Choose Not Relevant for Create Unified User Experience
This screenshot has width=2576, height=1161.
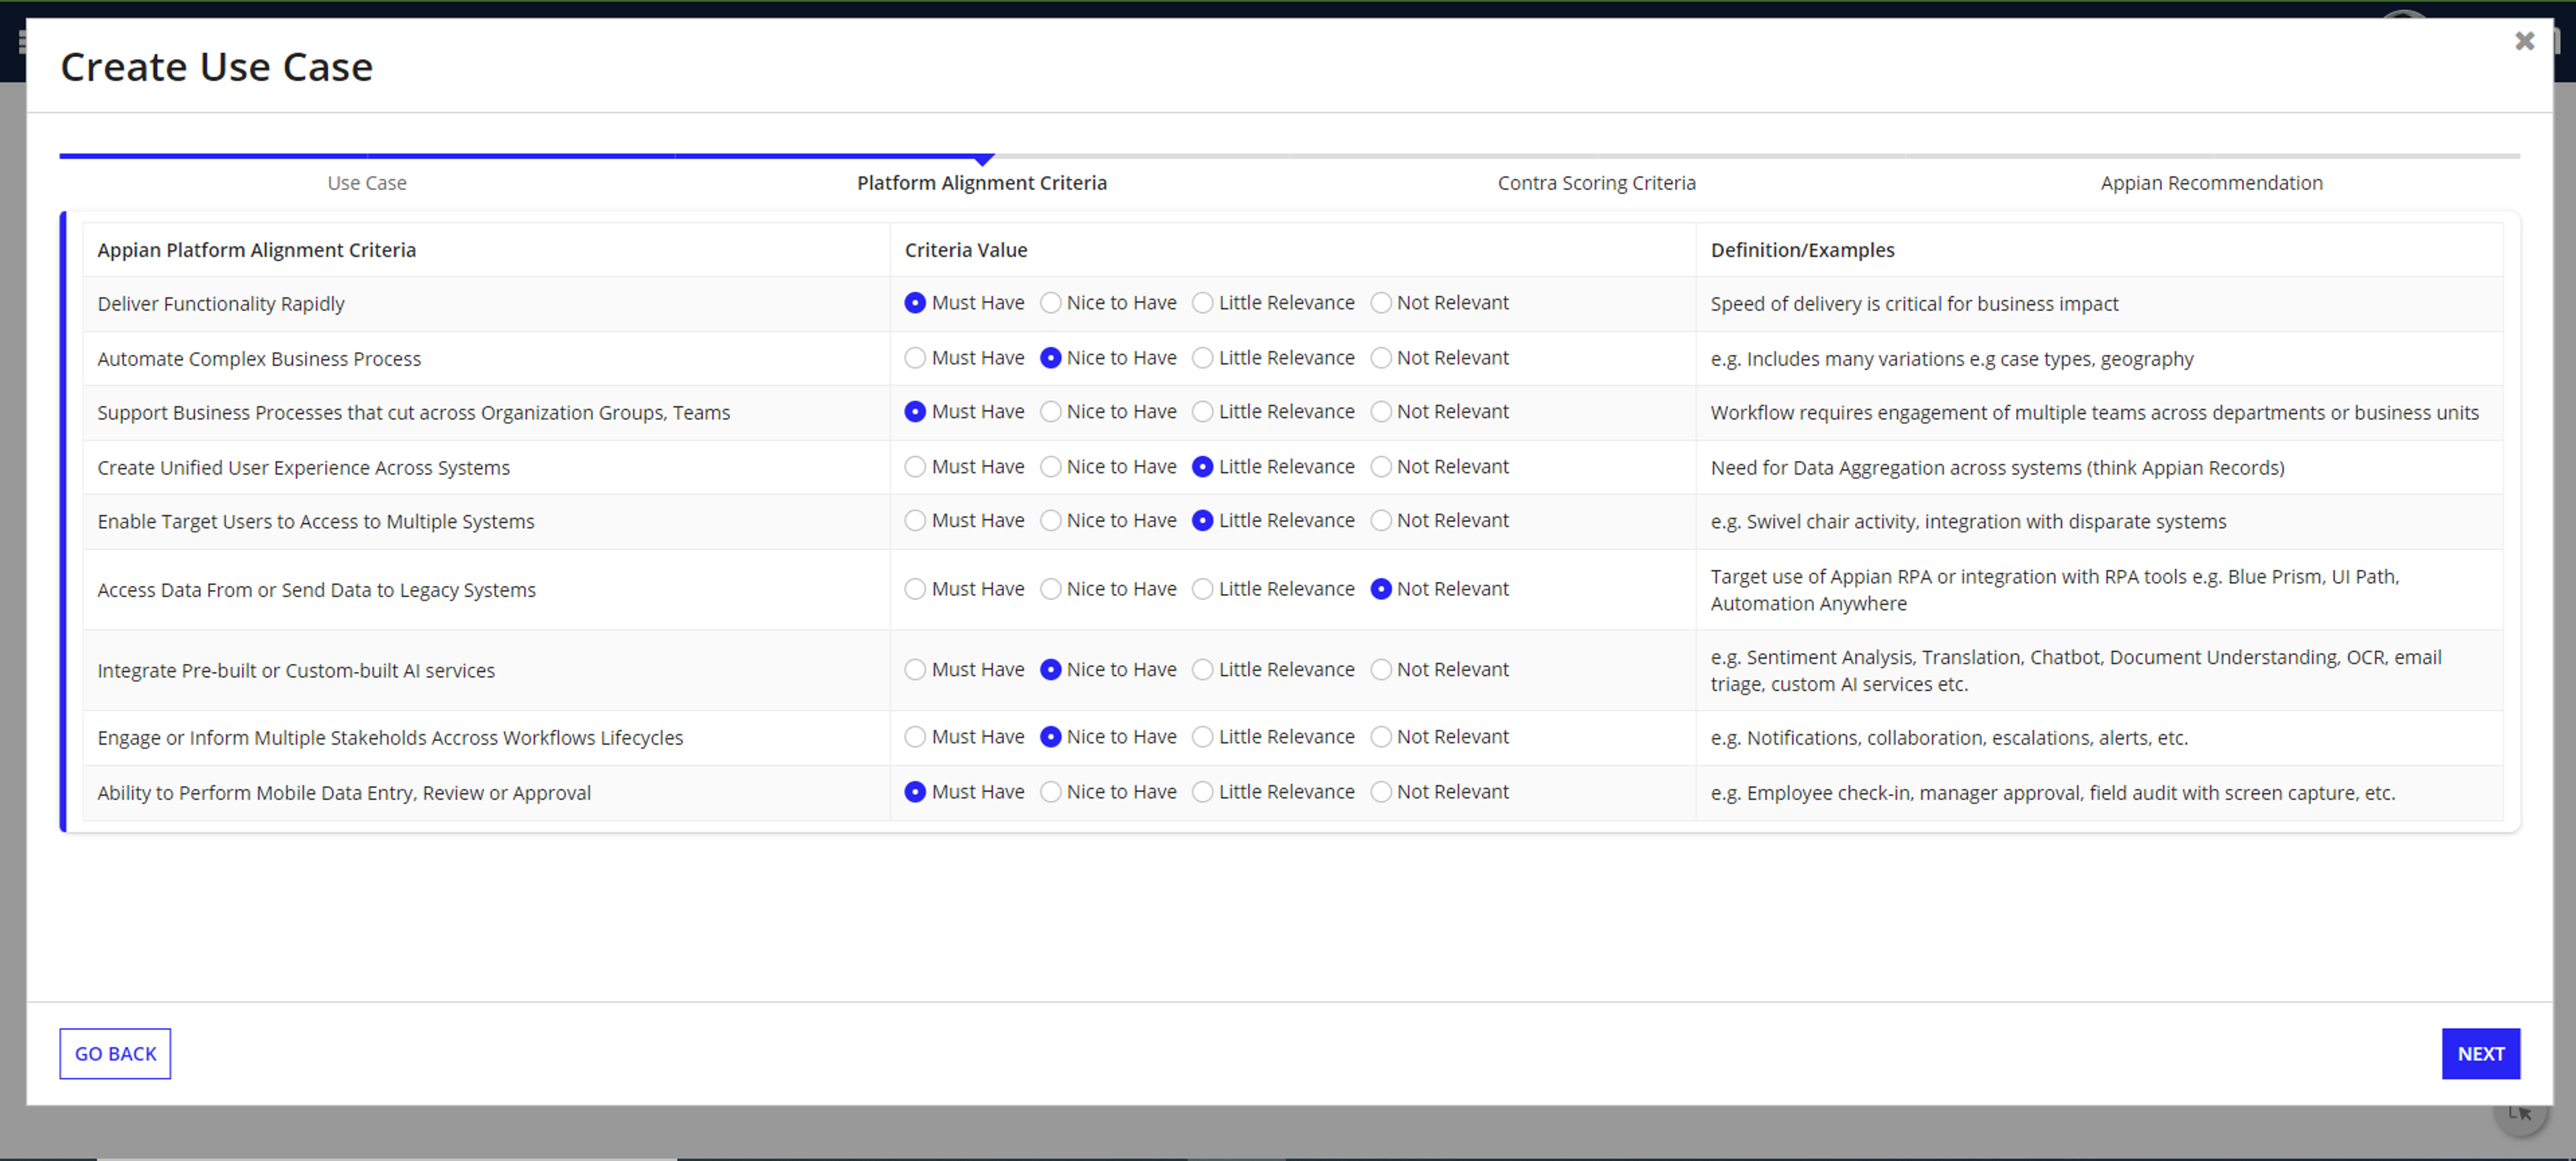click(x=1380, y=467)
